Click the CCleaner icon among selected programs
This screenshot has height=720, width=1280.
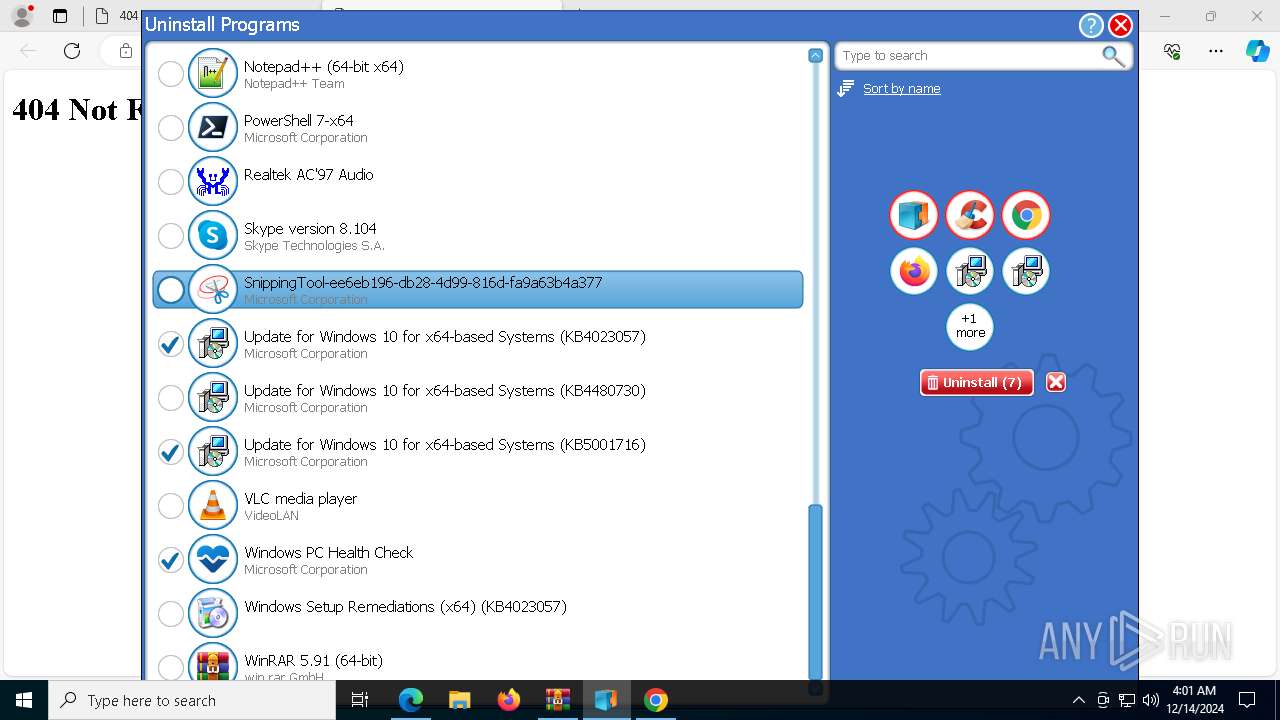click(970, 215)
